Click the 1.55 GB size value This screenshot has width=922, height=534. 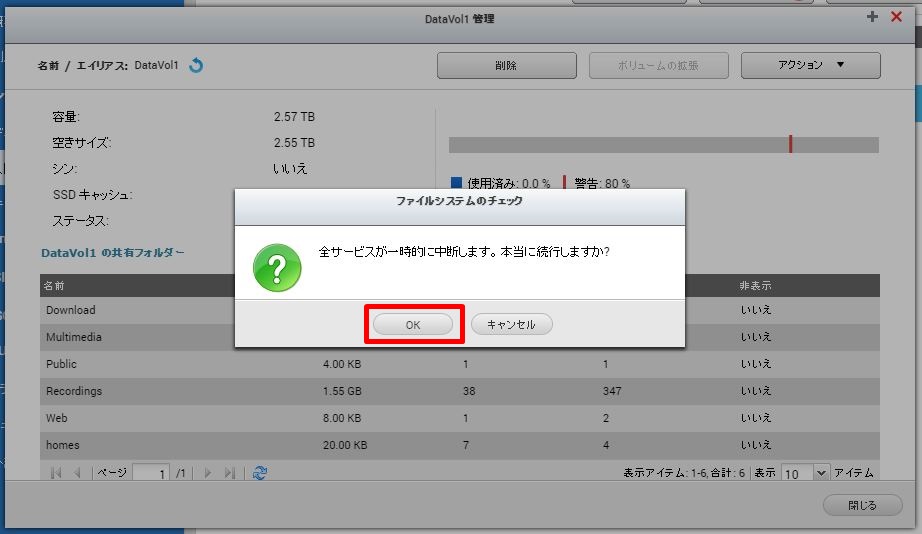point(342,391)
